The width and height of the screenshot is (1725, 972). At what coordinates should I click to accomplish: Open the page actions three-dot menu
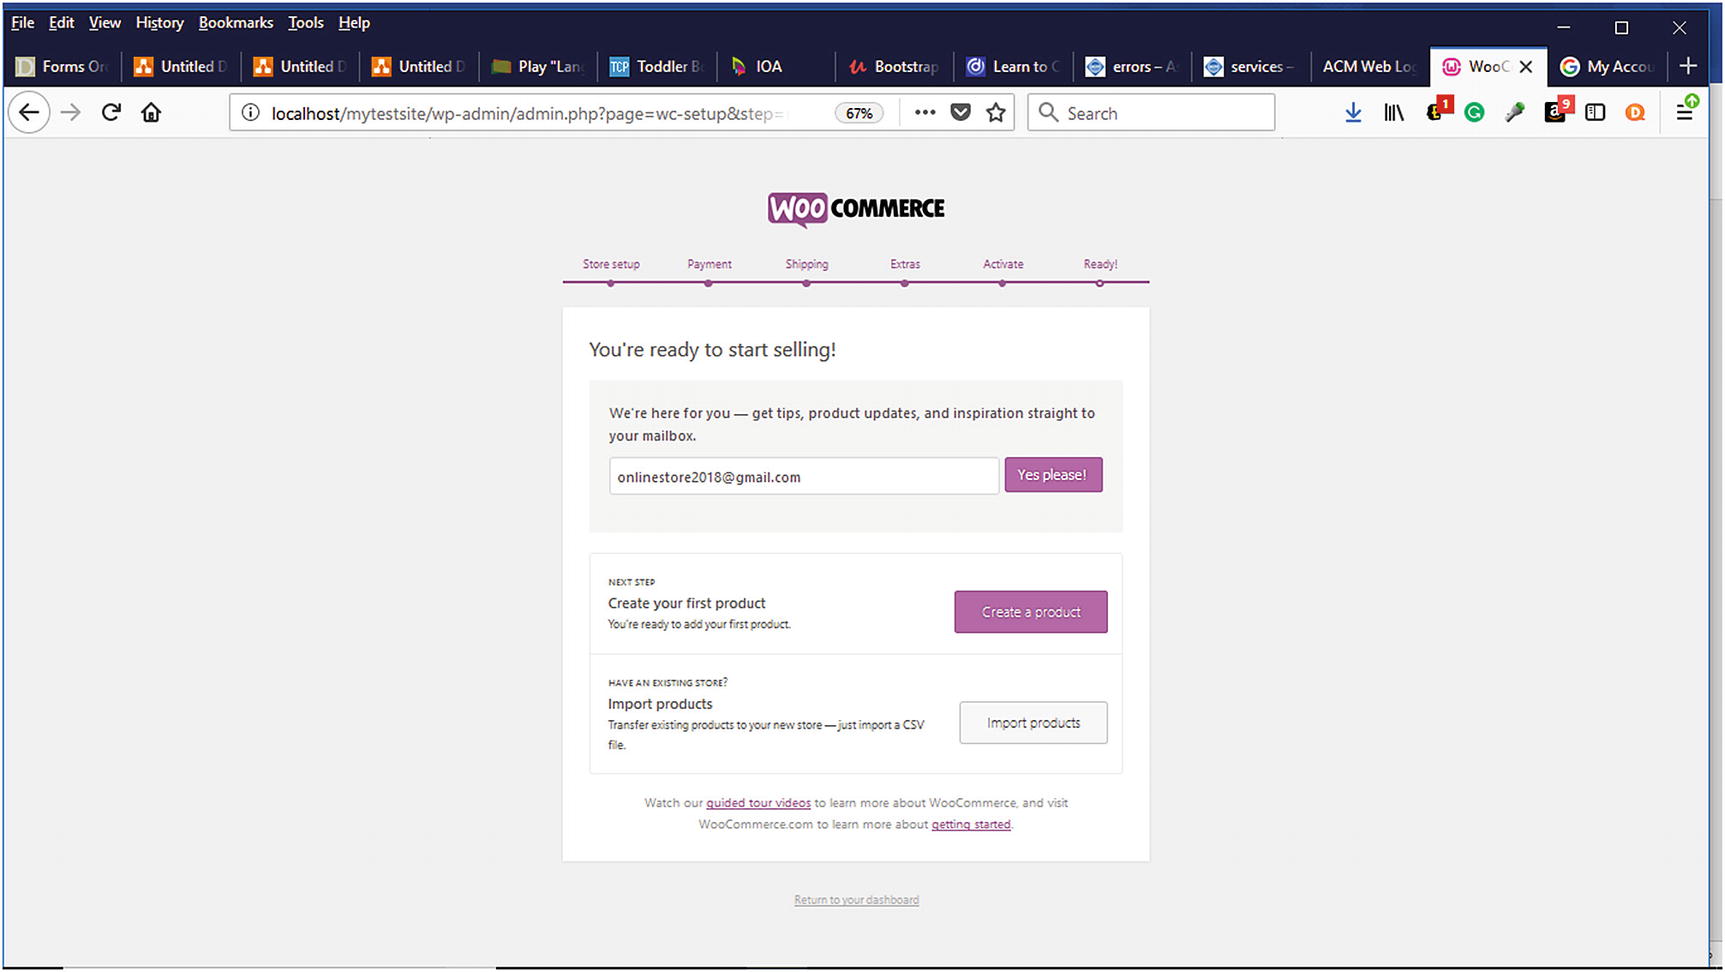(x=925, y=113)
